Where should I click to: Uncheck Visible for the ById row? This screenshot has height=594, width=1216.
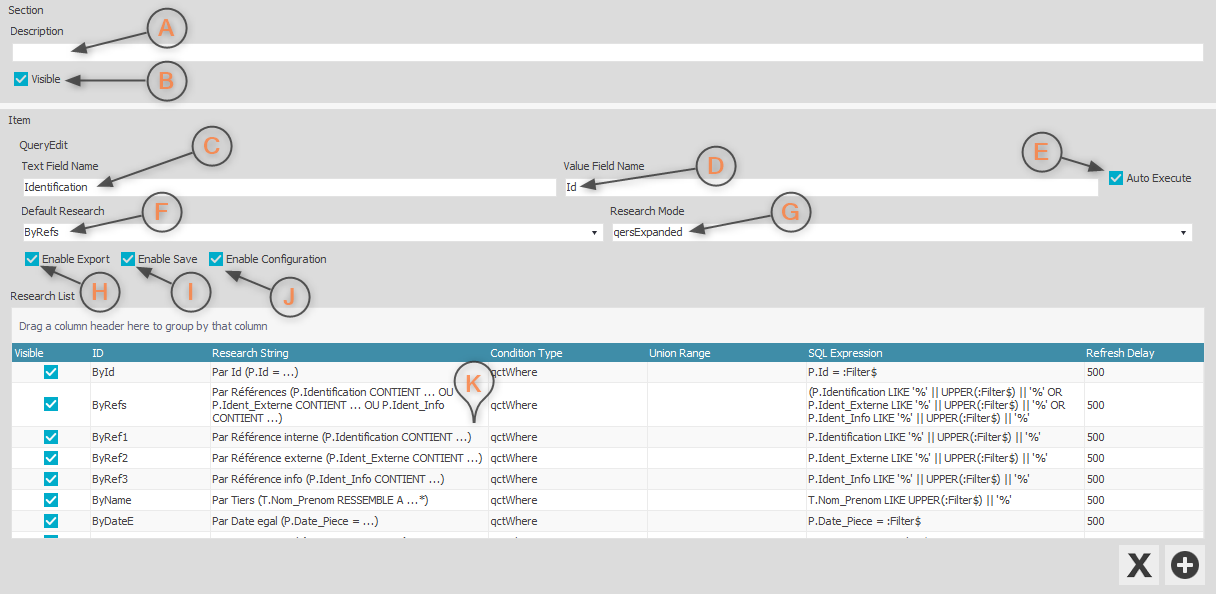(51, 372)
